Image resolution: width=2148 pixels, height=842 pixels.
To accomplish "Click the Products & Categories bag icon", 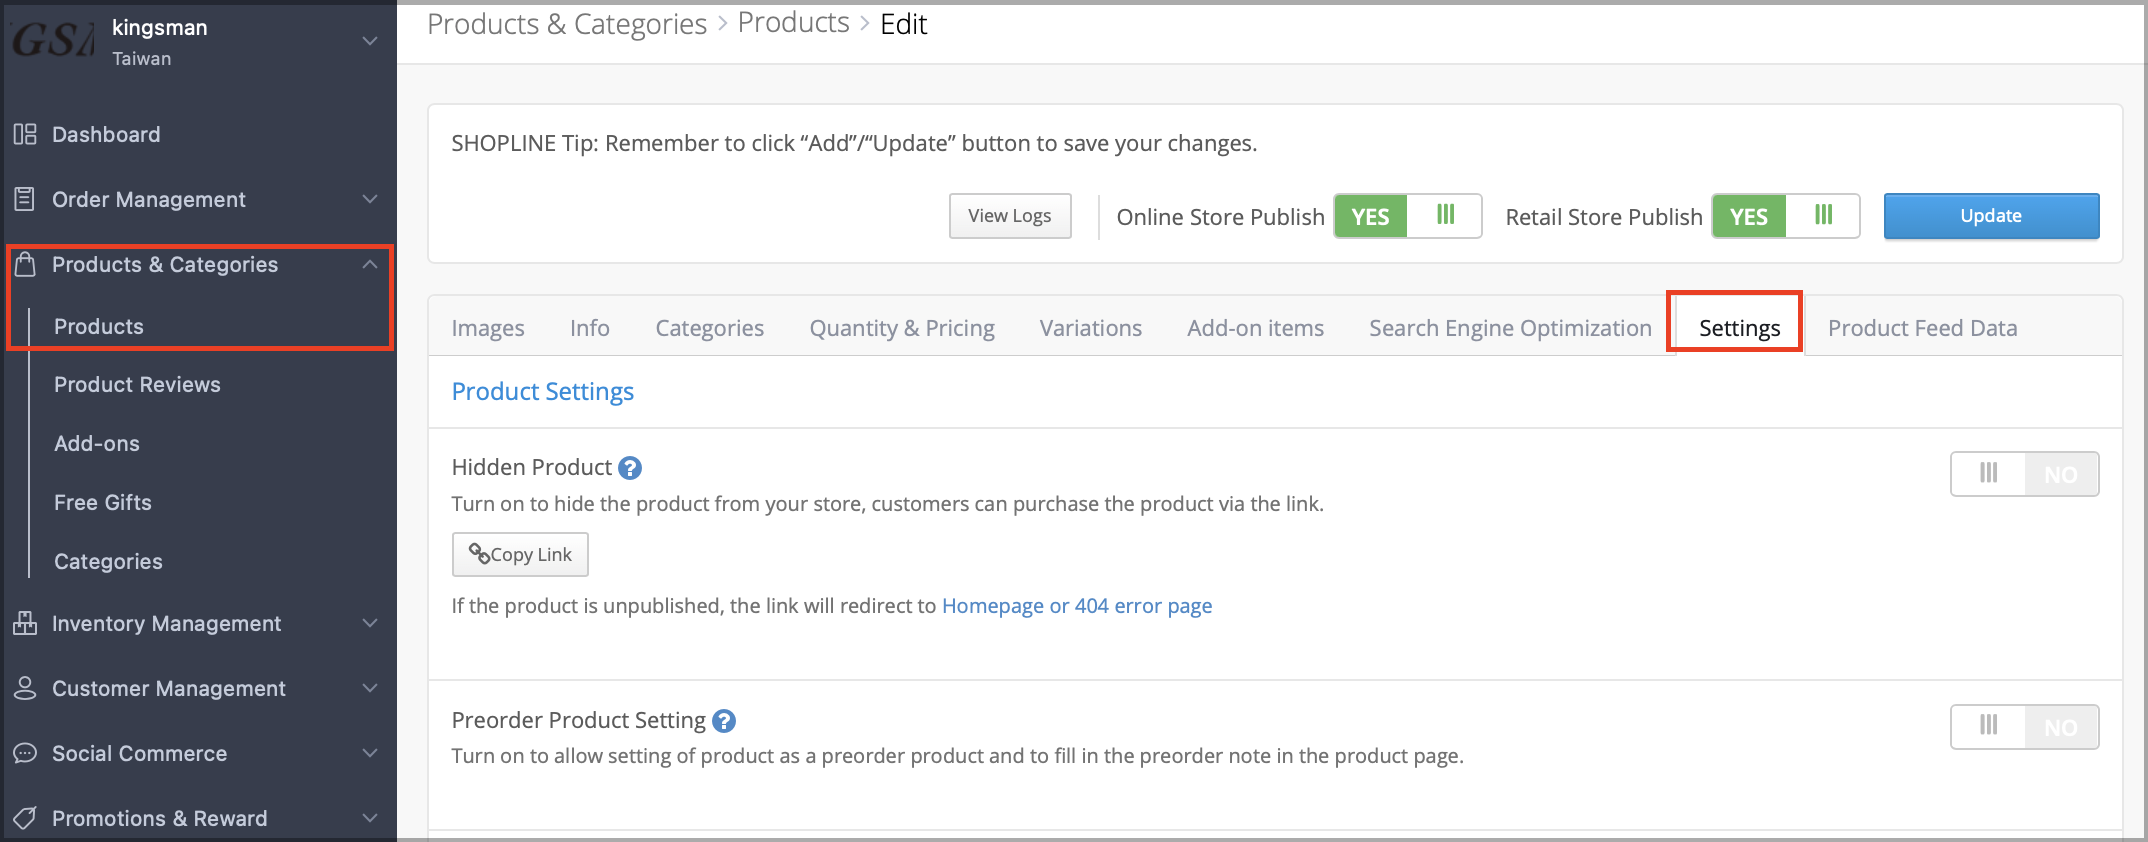I will (25, 264).
